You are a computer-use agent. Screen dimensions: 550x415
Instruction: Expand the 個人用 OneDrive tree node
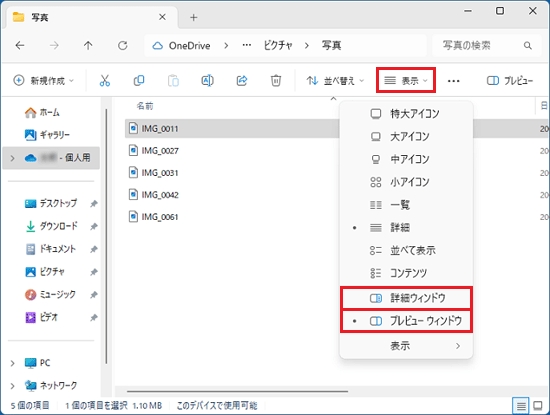(x=13, y=158)
